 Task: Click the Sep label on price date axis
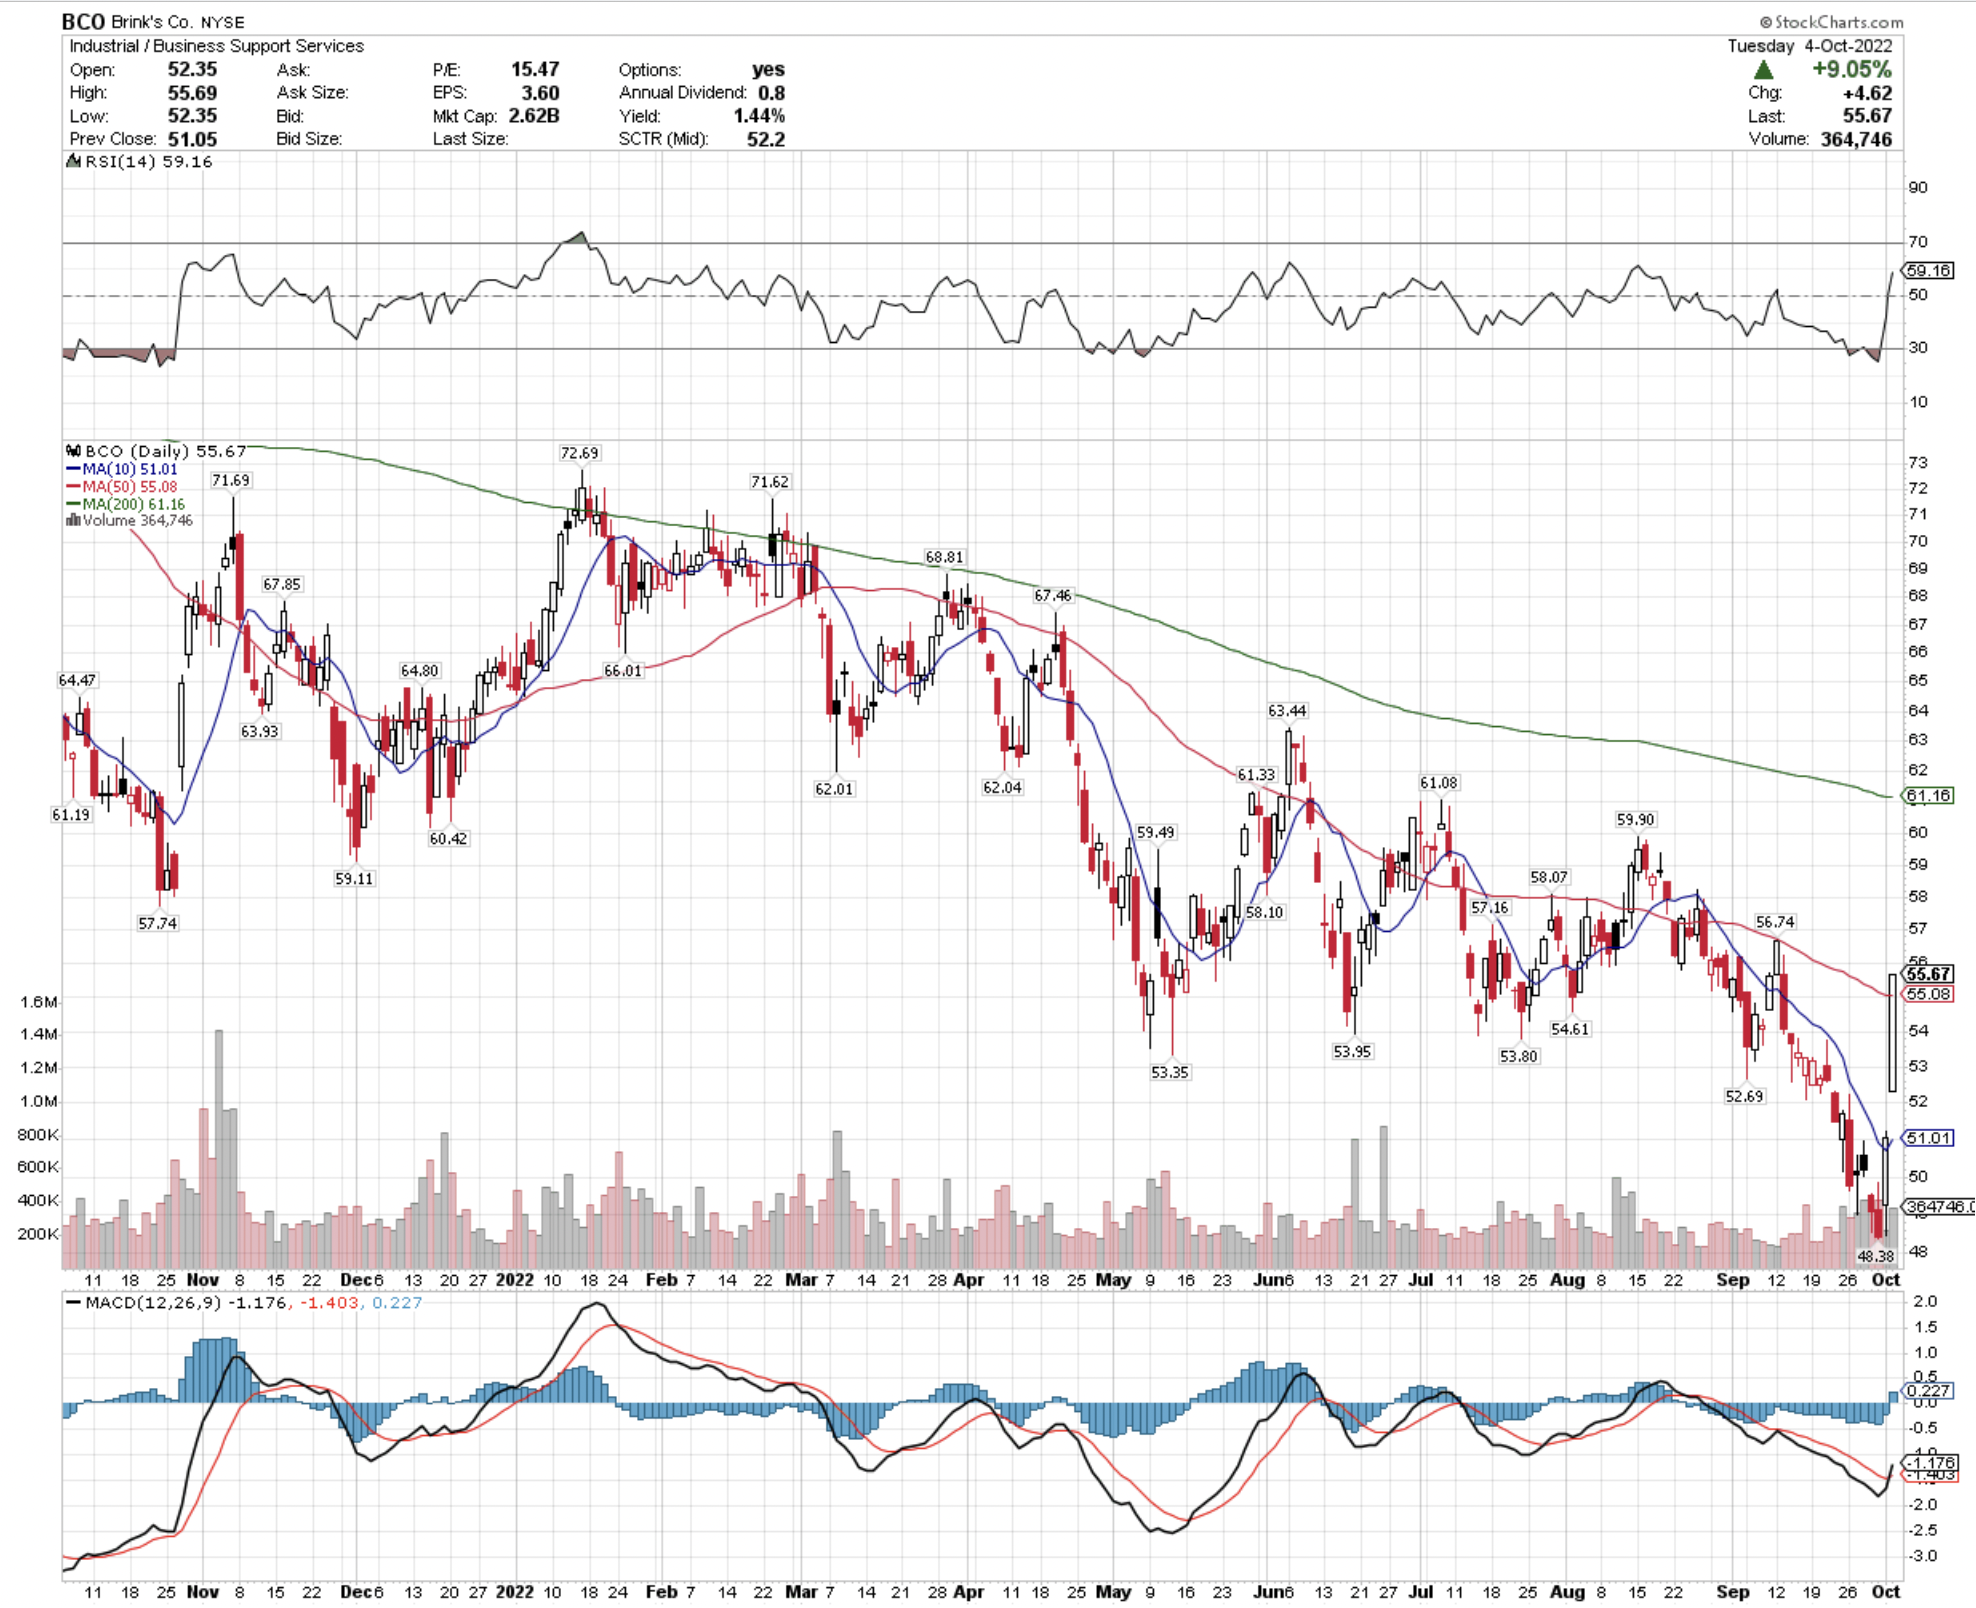pyautogui.click(x=1733, y=1280)
